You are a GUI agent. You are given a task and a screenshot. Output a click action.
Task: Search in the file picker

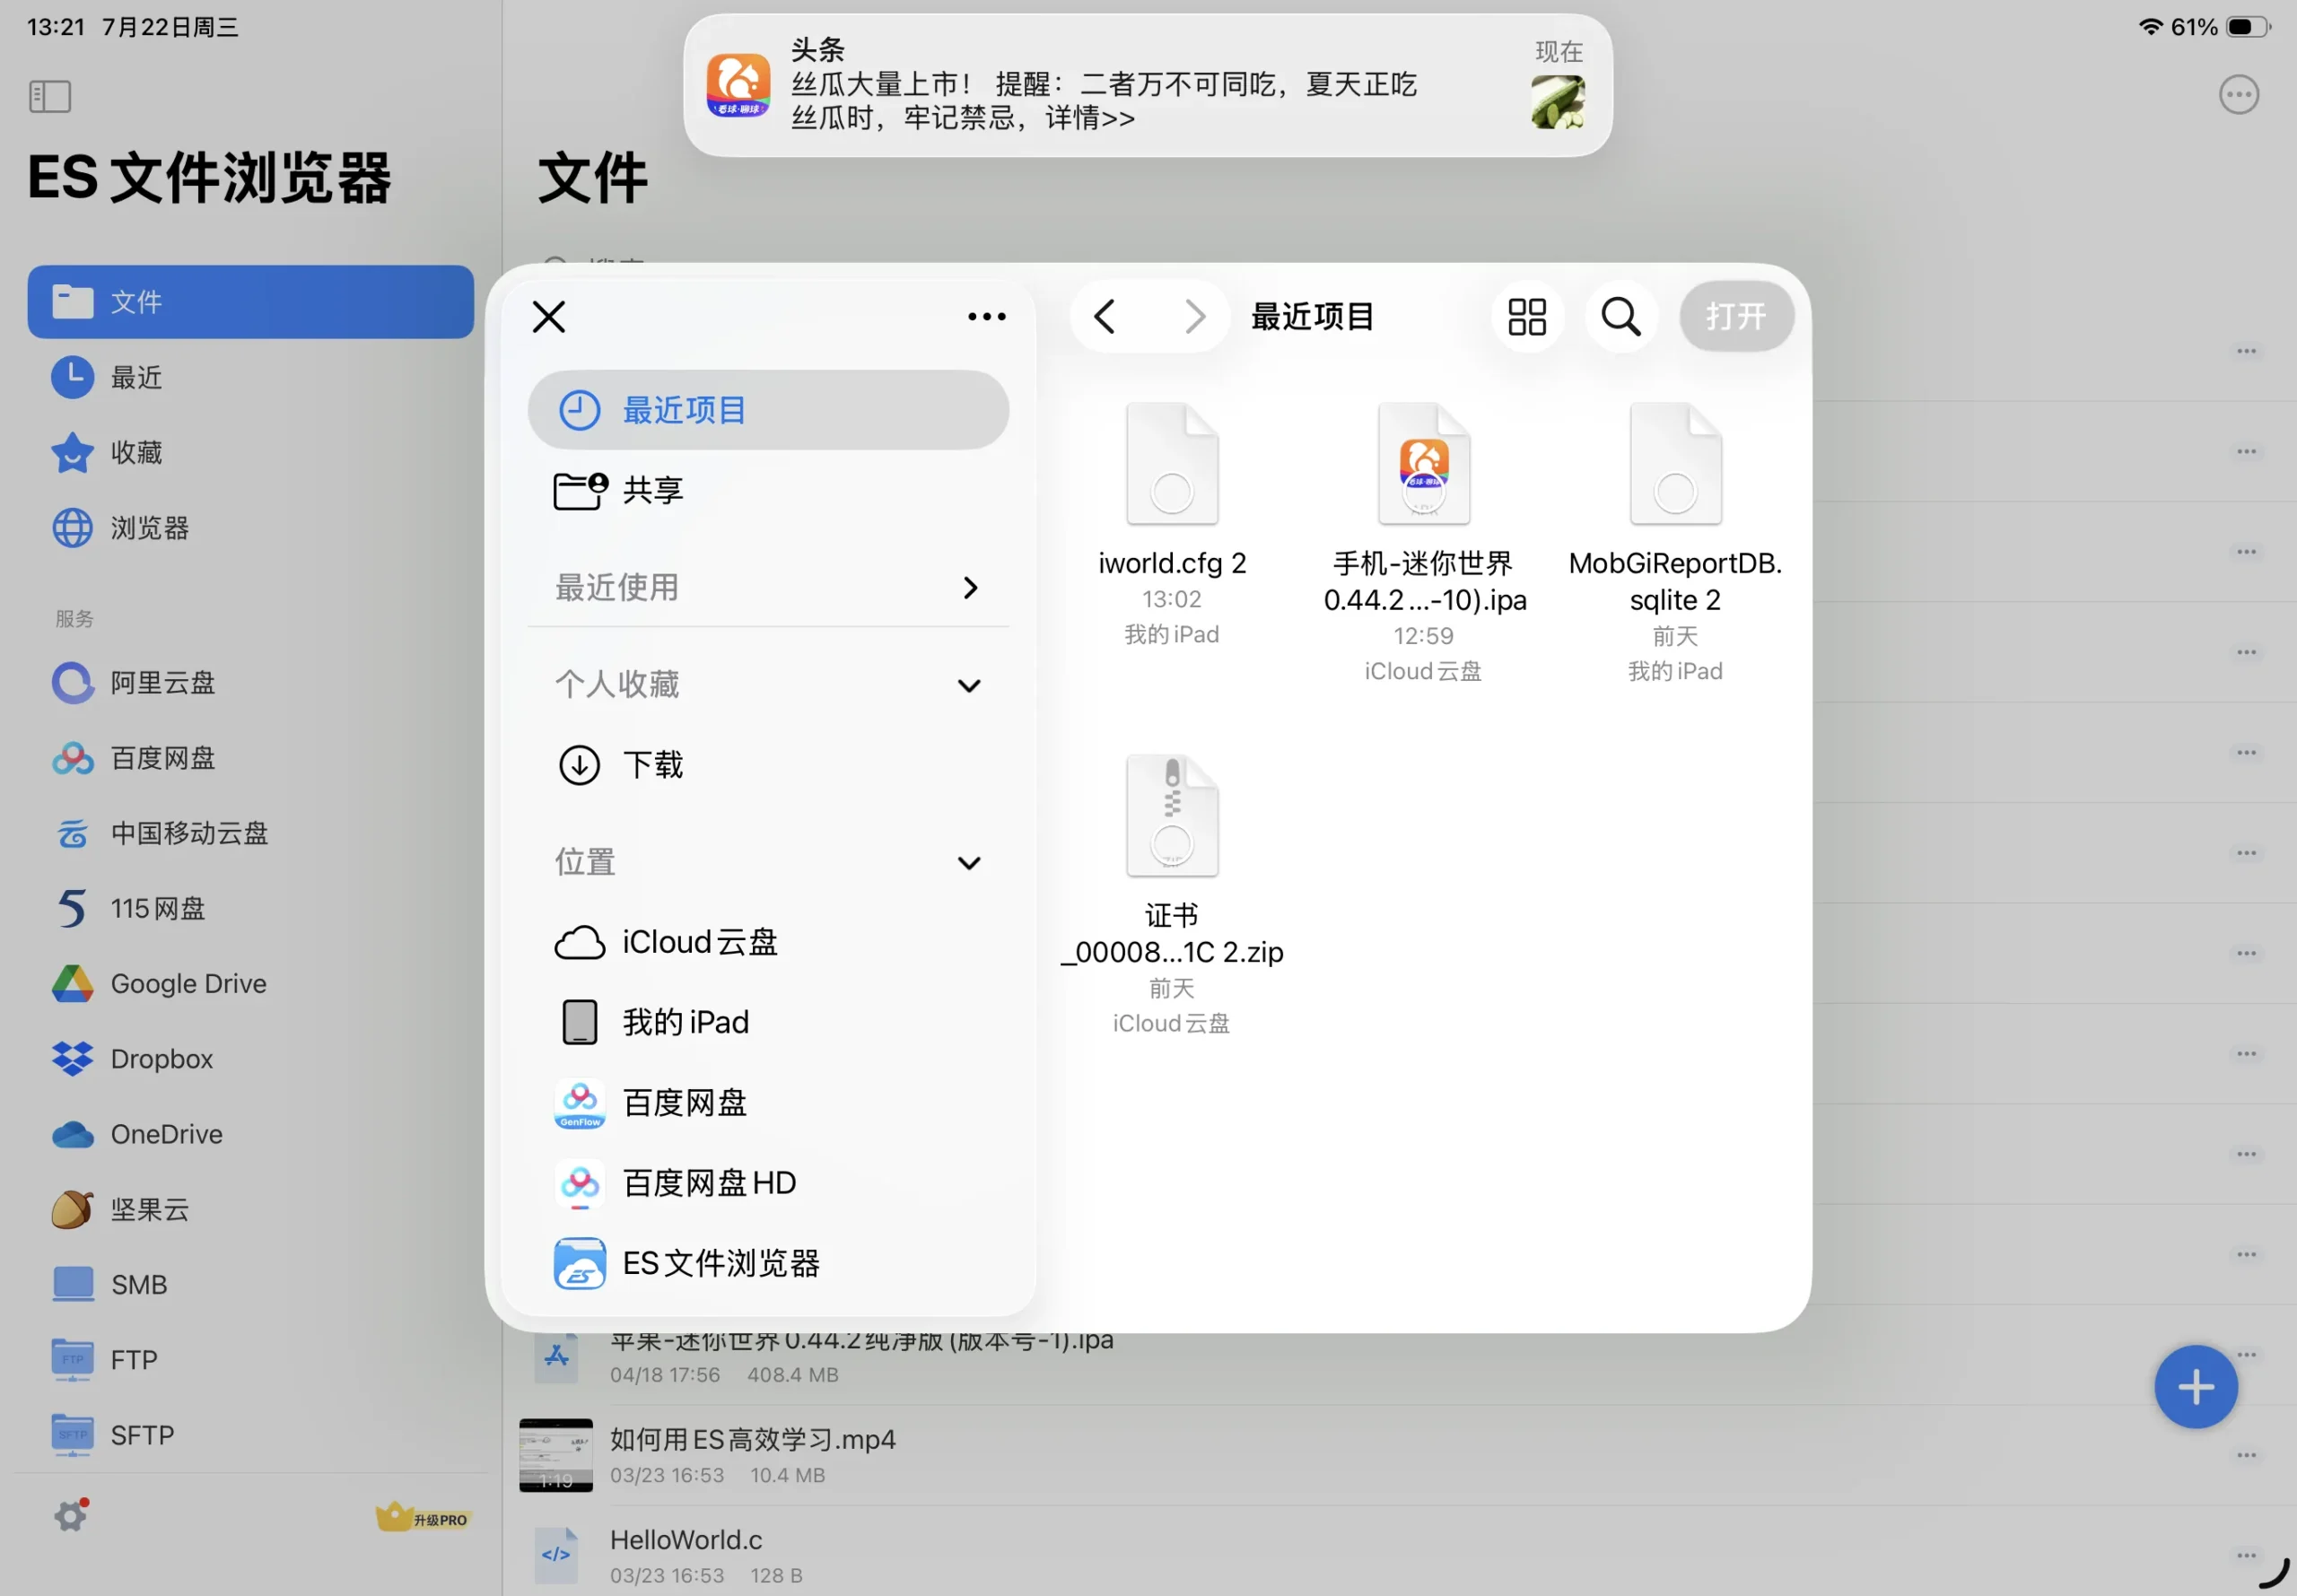tap(1621, 317)
